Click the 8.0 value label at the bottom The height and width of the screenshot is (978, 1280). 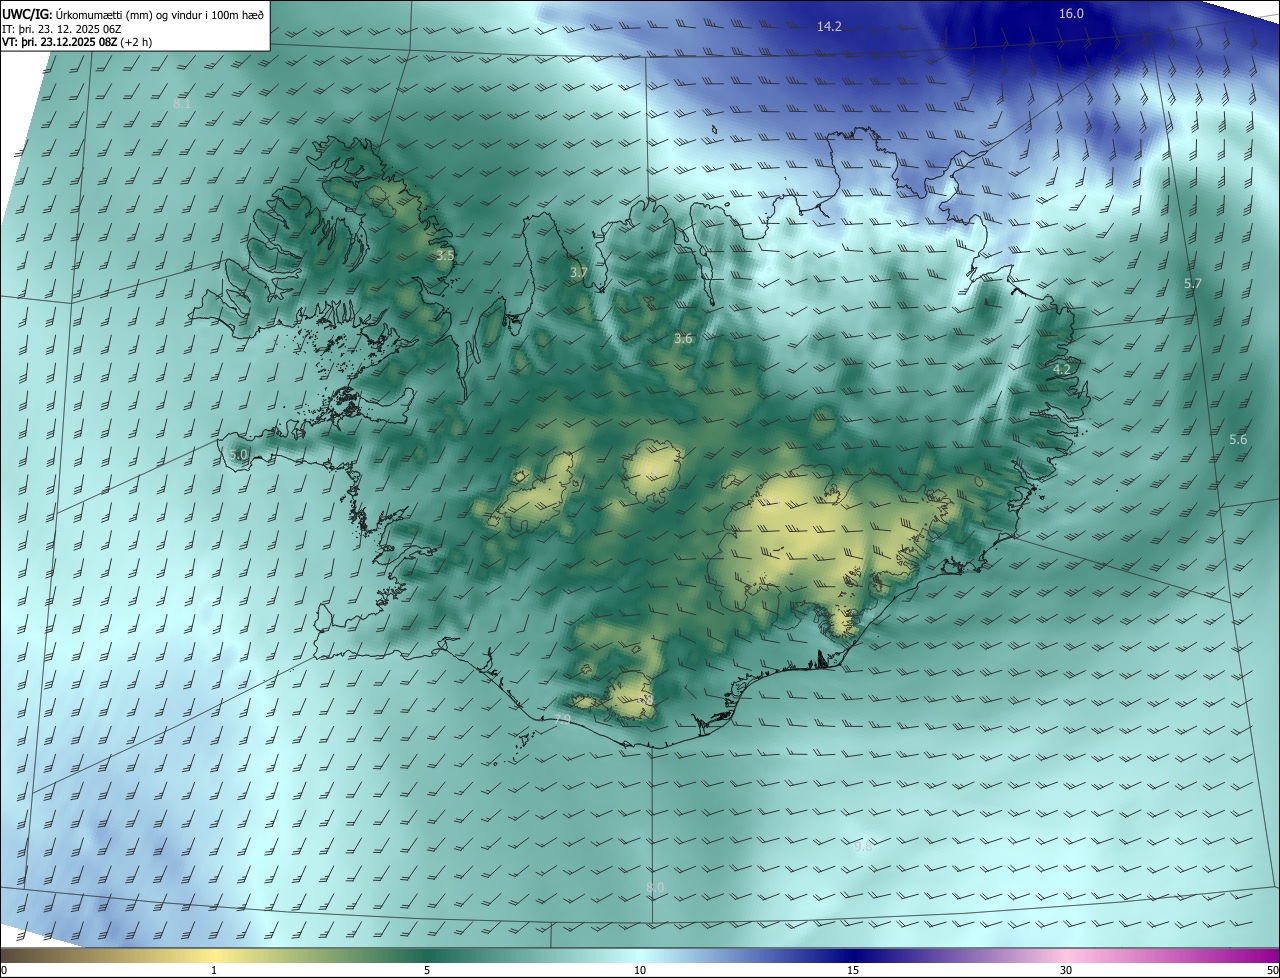(655, 888)
